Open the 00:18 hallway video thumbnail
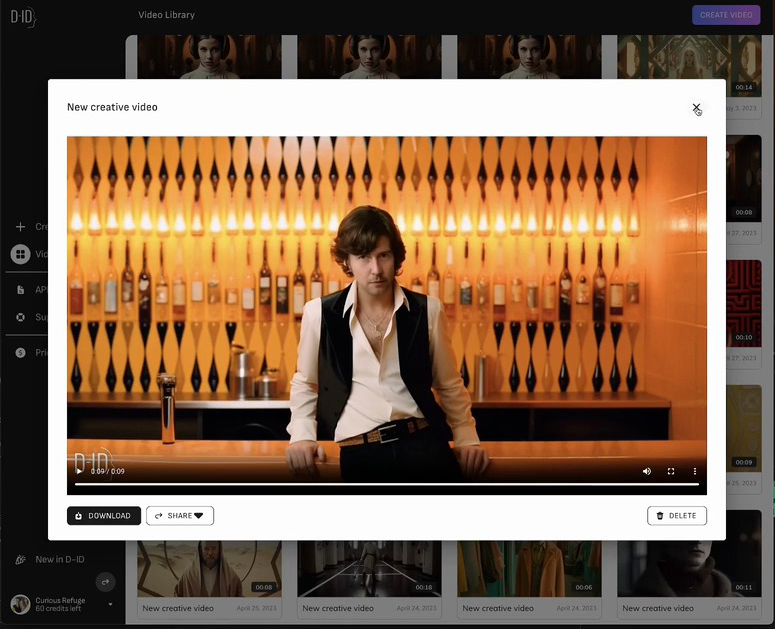Screen dimensions: 775x629 [x=369, y=569]
